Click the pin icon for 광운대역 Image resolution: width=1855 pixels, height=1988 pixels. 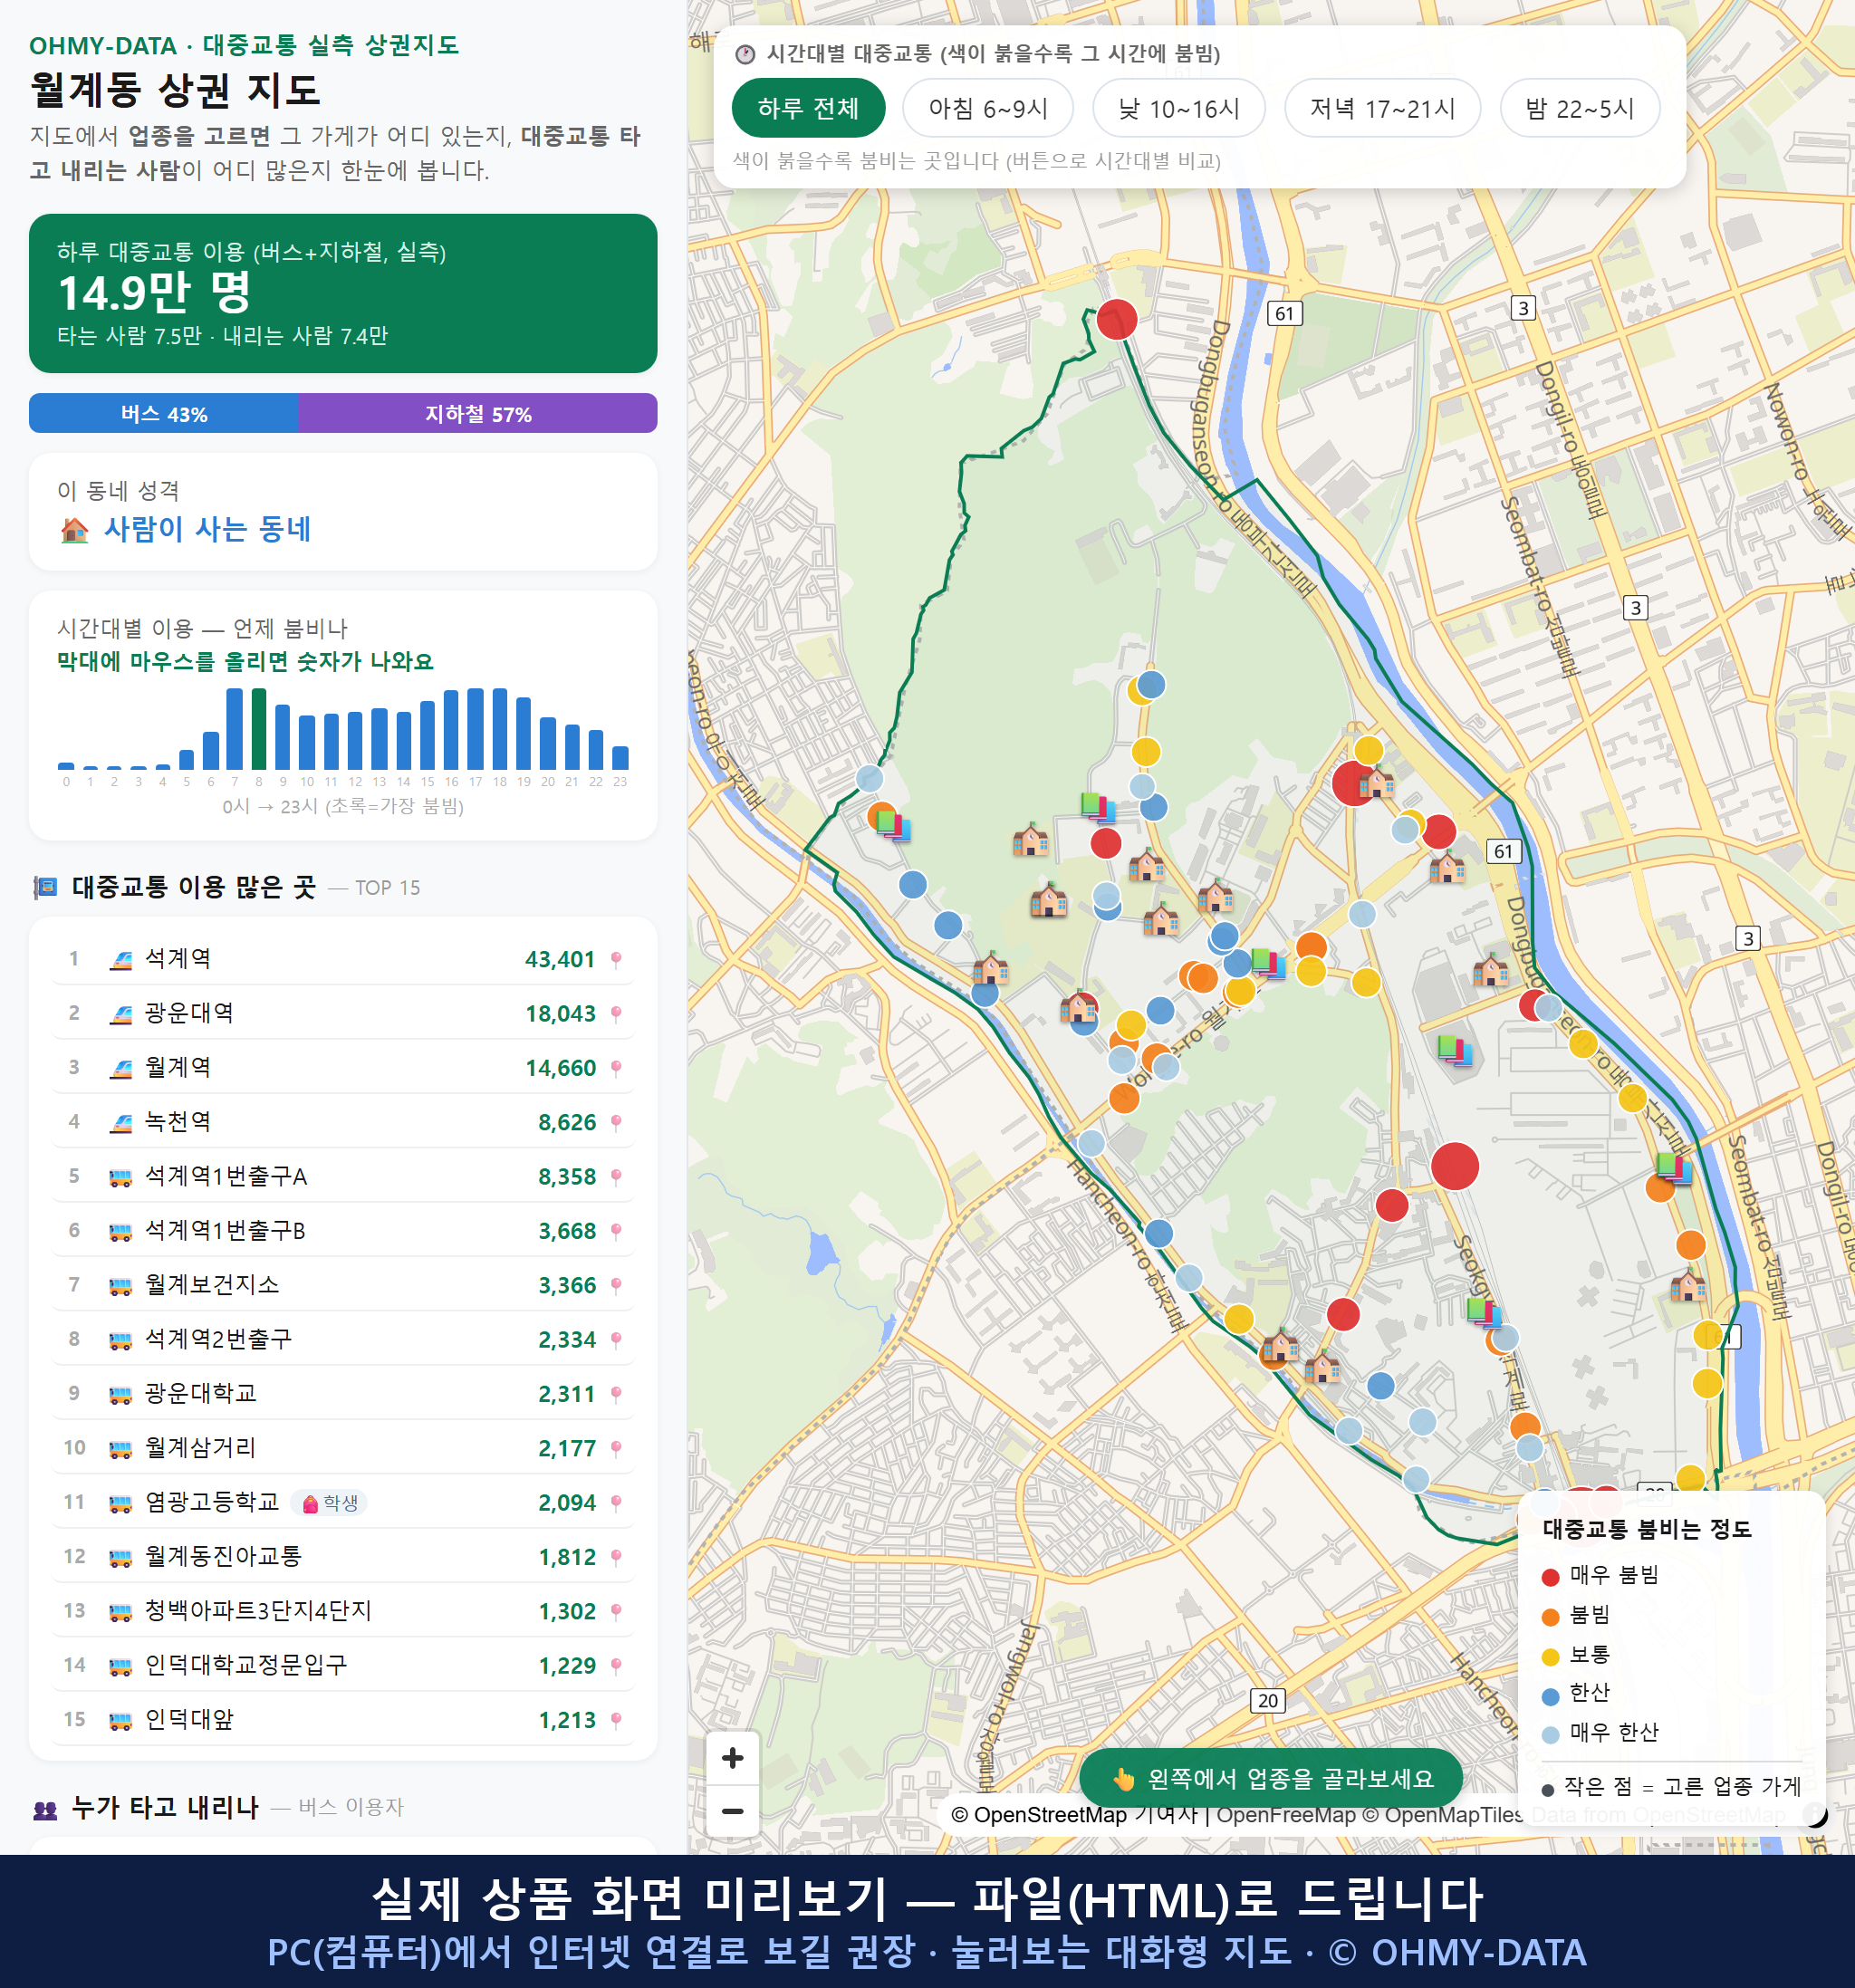coord(616,1014)
